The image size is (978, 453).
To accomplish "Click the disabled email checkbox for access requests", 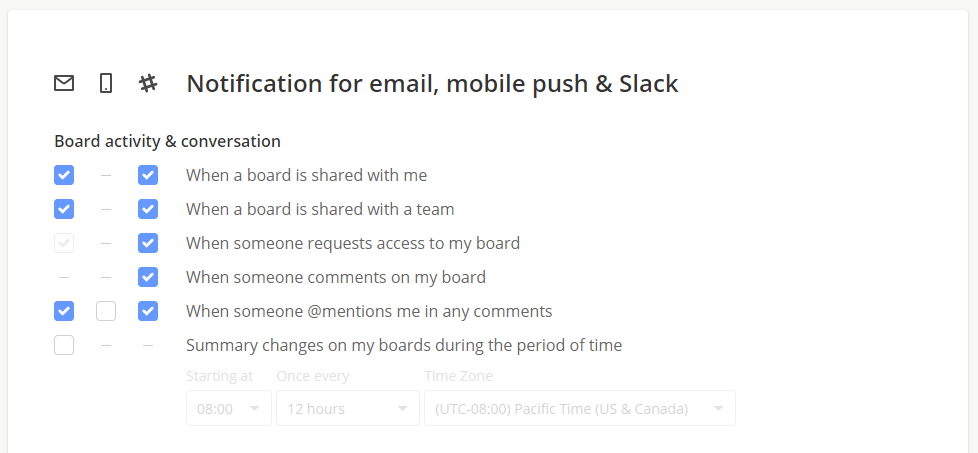I will click(x=64, y=243).
